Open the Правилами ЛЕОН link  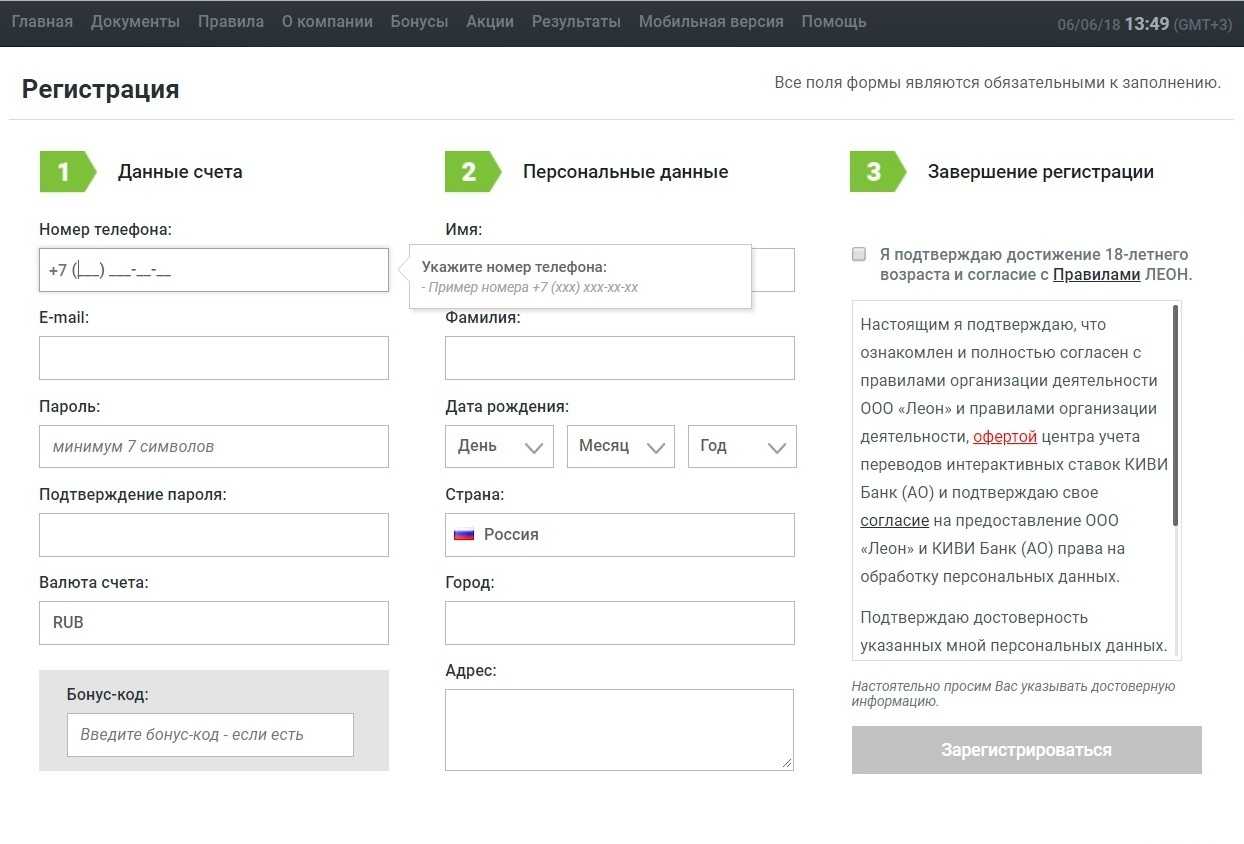(1096, 275)
